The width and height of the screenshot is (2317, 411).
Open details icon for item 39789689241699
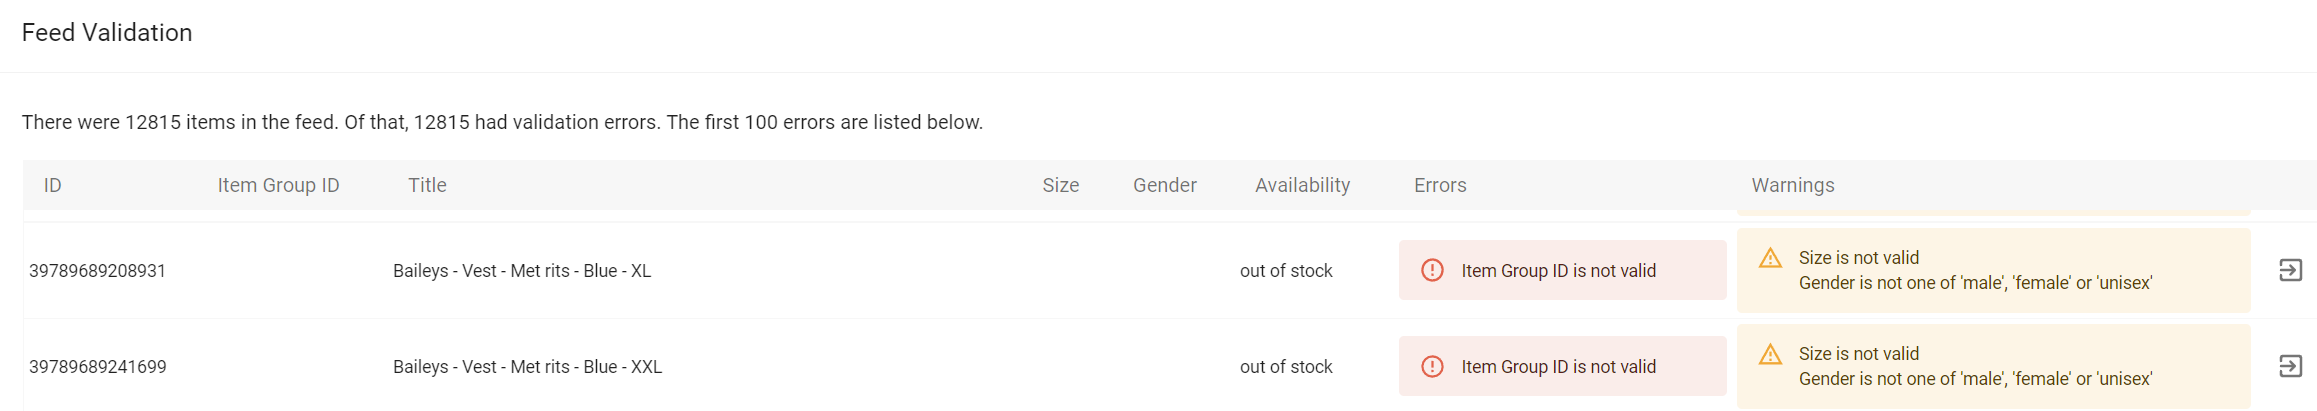click(x=2290, y=366)
